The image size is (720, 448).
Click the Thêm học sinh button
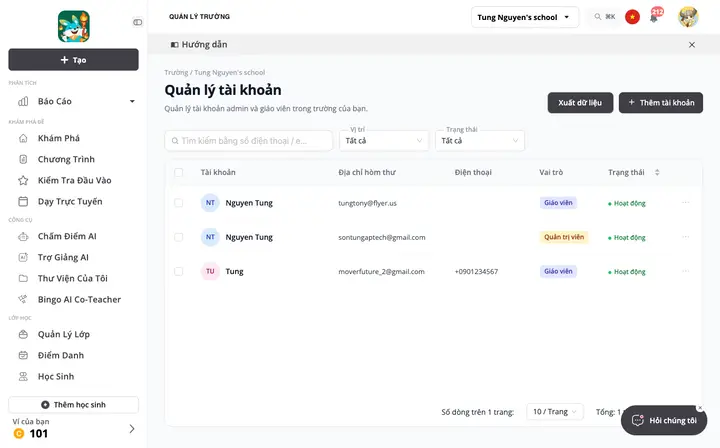(73, 405)
